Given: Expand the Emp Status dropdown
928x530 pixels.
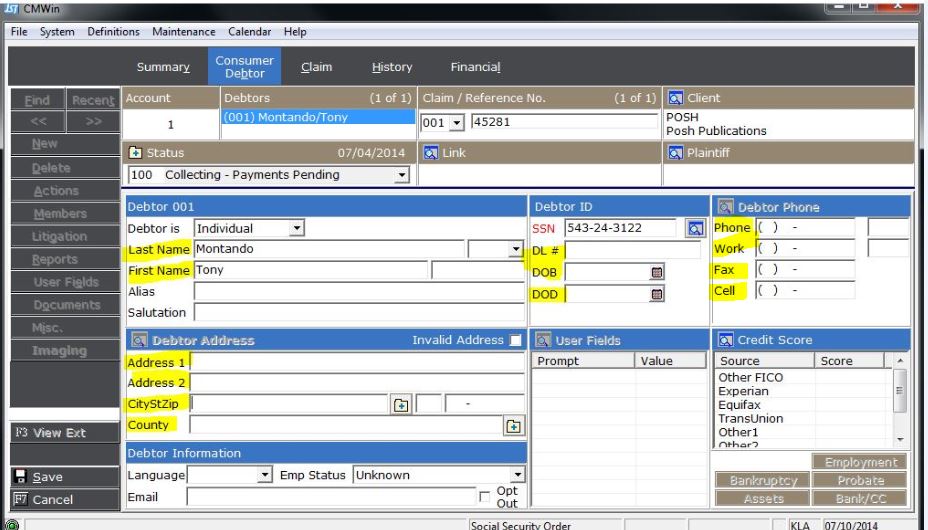Looking at the screenshot, I should tap(517, 475).
